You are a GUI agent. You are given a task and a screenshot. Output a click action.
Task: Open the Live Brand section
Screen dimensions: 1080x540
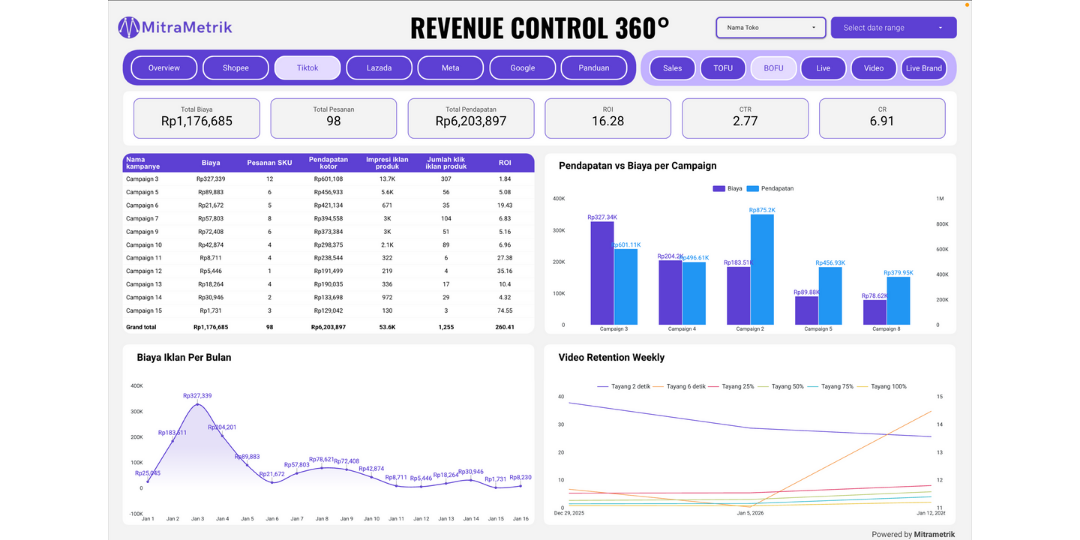pyautogui.click(x=924, y=68)
